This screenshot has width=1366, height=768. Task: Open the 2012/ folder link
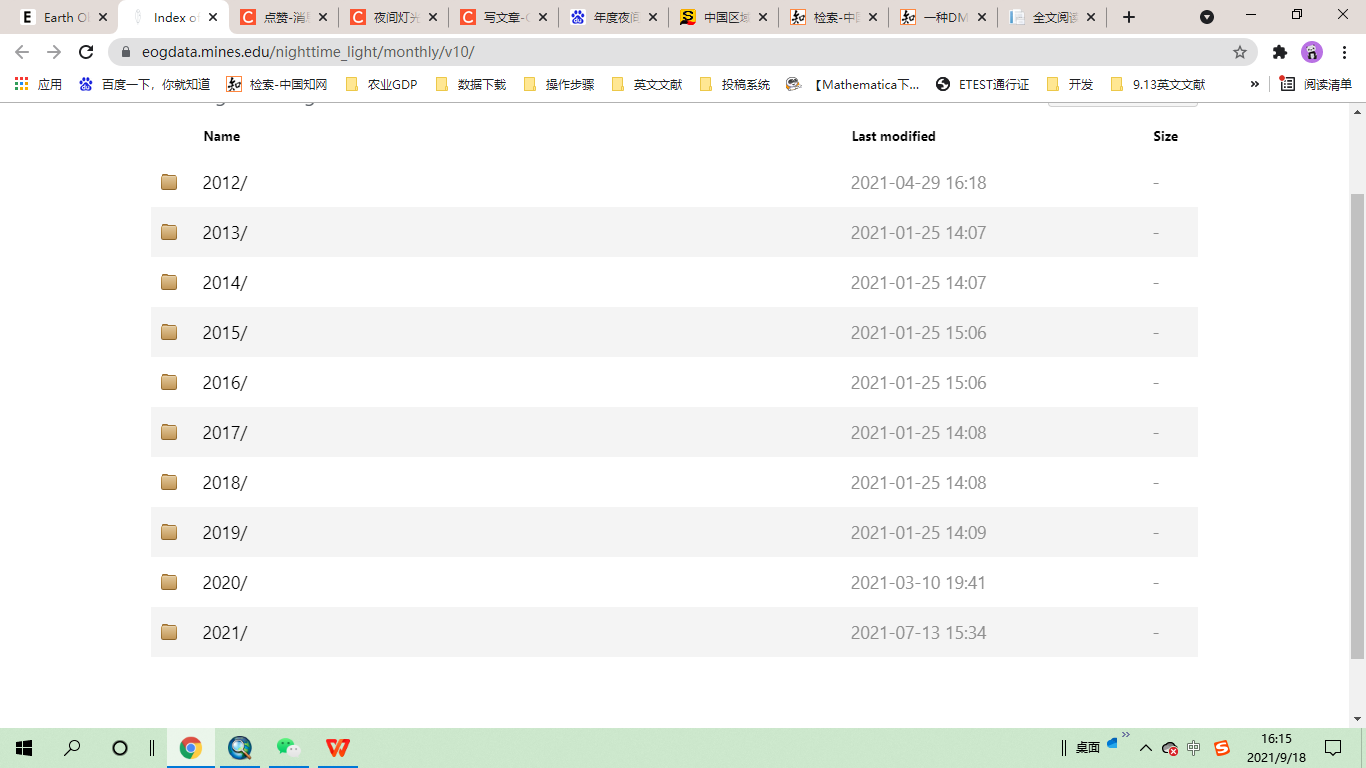coord(224,183)
